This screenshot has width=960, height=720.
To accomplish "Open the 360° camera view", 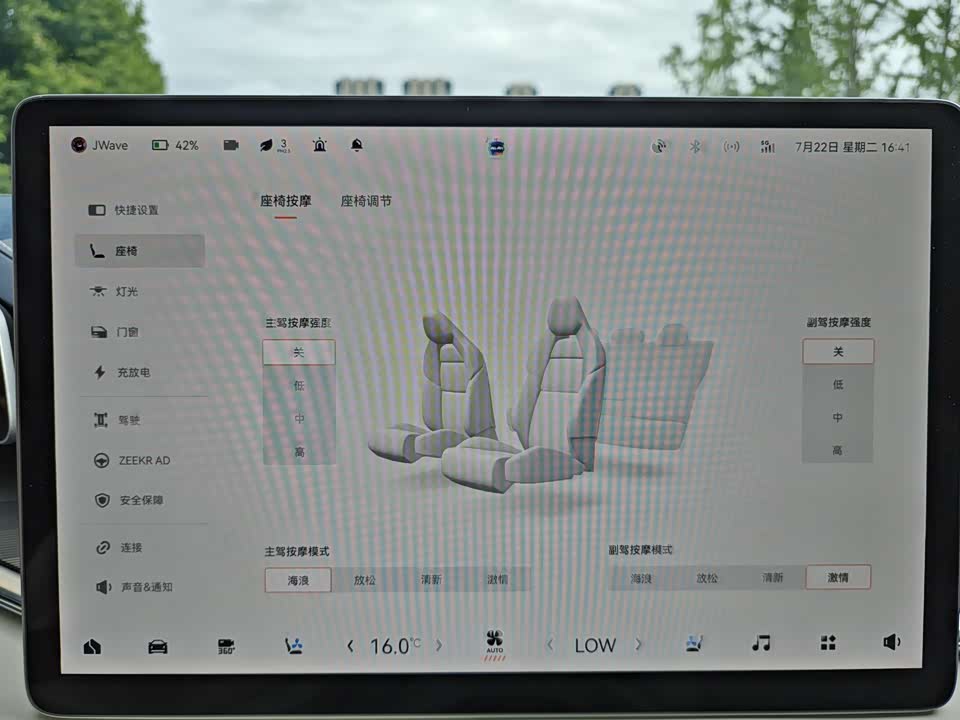I will click(227, 646).
